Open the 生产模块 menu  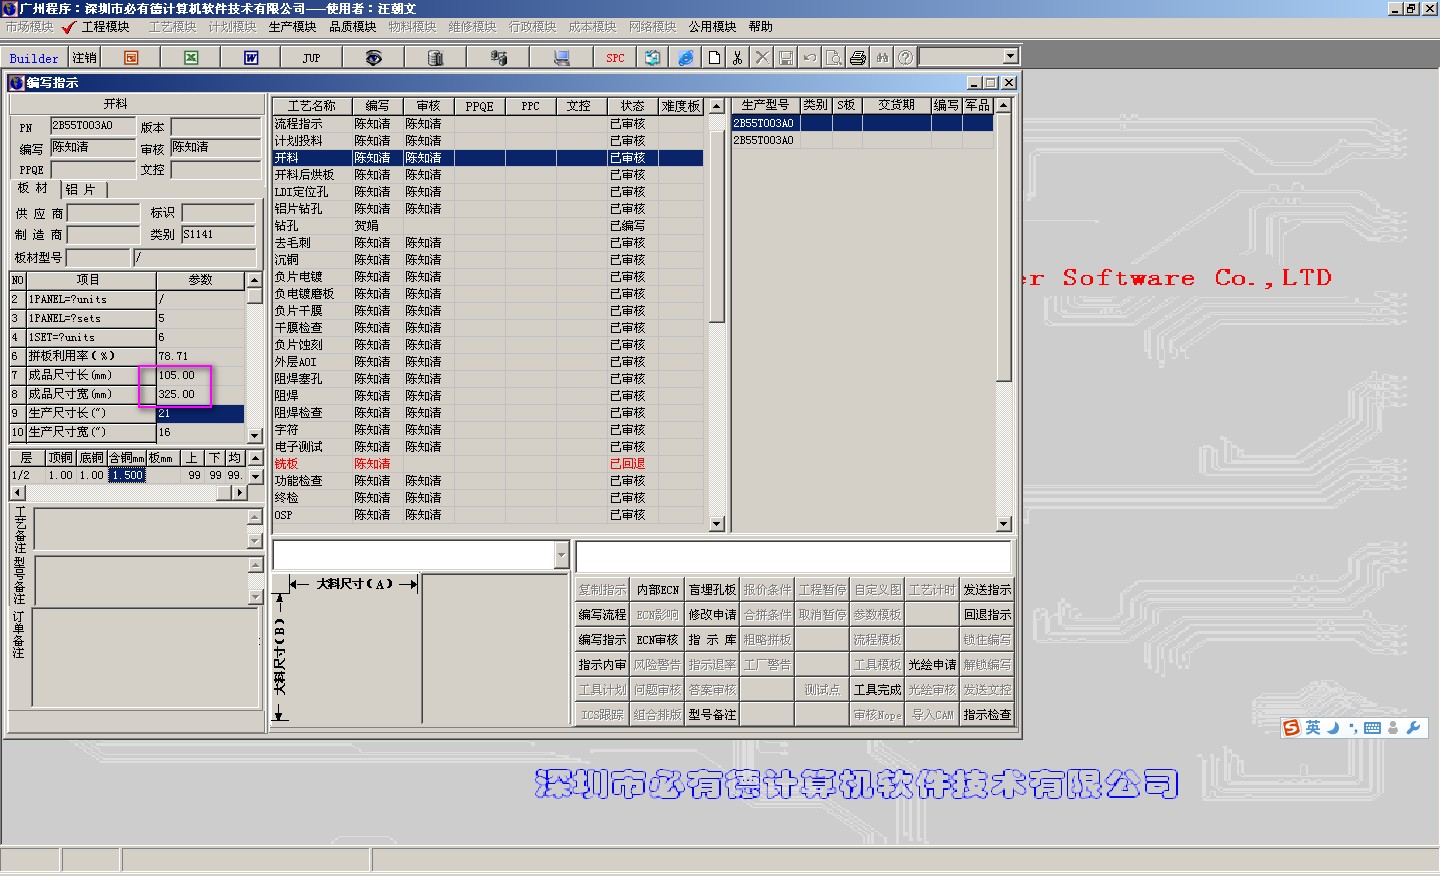click(292, 27)
